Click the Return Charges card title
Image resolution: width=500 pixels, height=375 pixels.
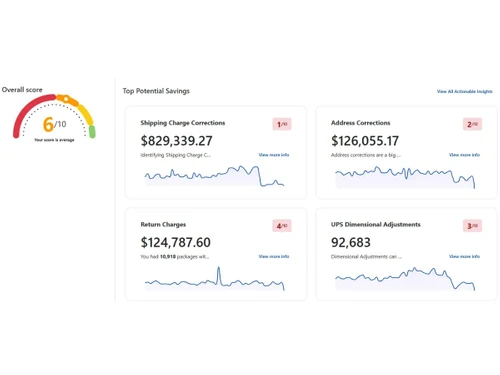[163, 224]
